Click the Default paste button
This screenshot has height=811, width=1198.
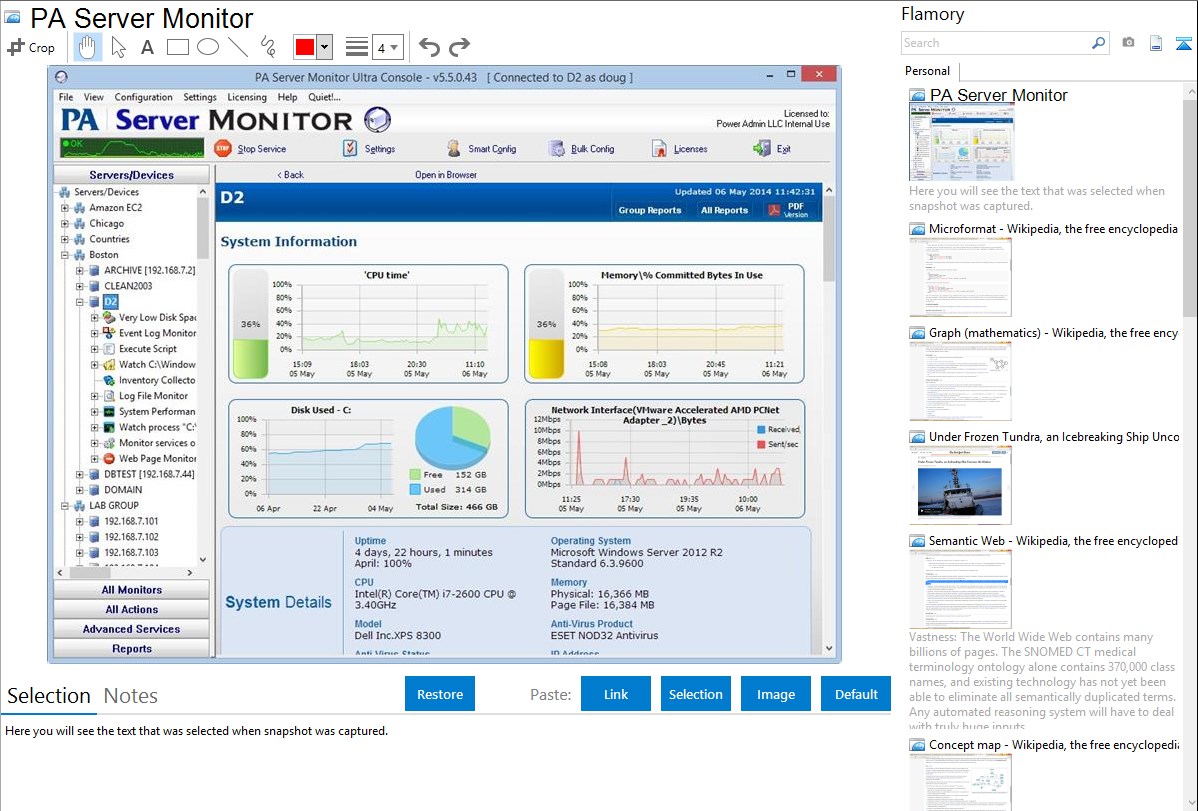[856, 694]
